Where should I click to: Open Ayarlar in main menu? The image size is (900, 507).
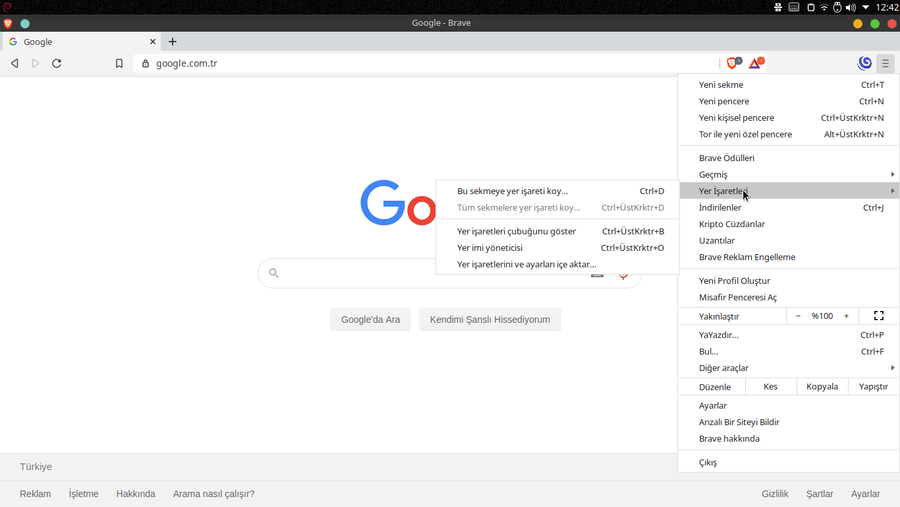789,405
